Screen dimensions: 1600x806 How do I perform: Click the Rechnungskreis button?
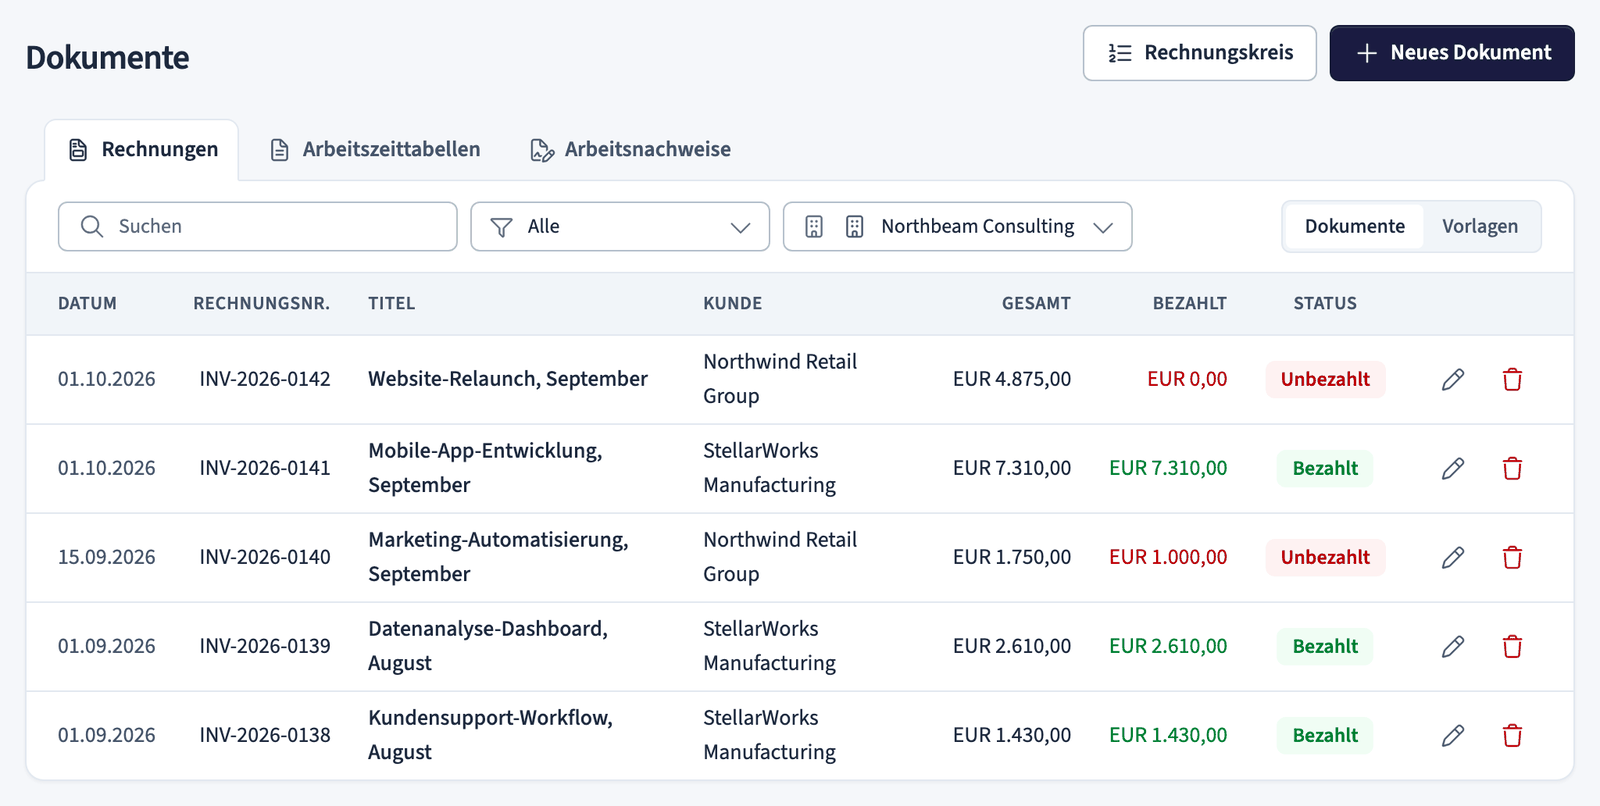(1200, 53)
